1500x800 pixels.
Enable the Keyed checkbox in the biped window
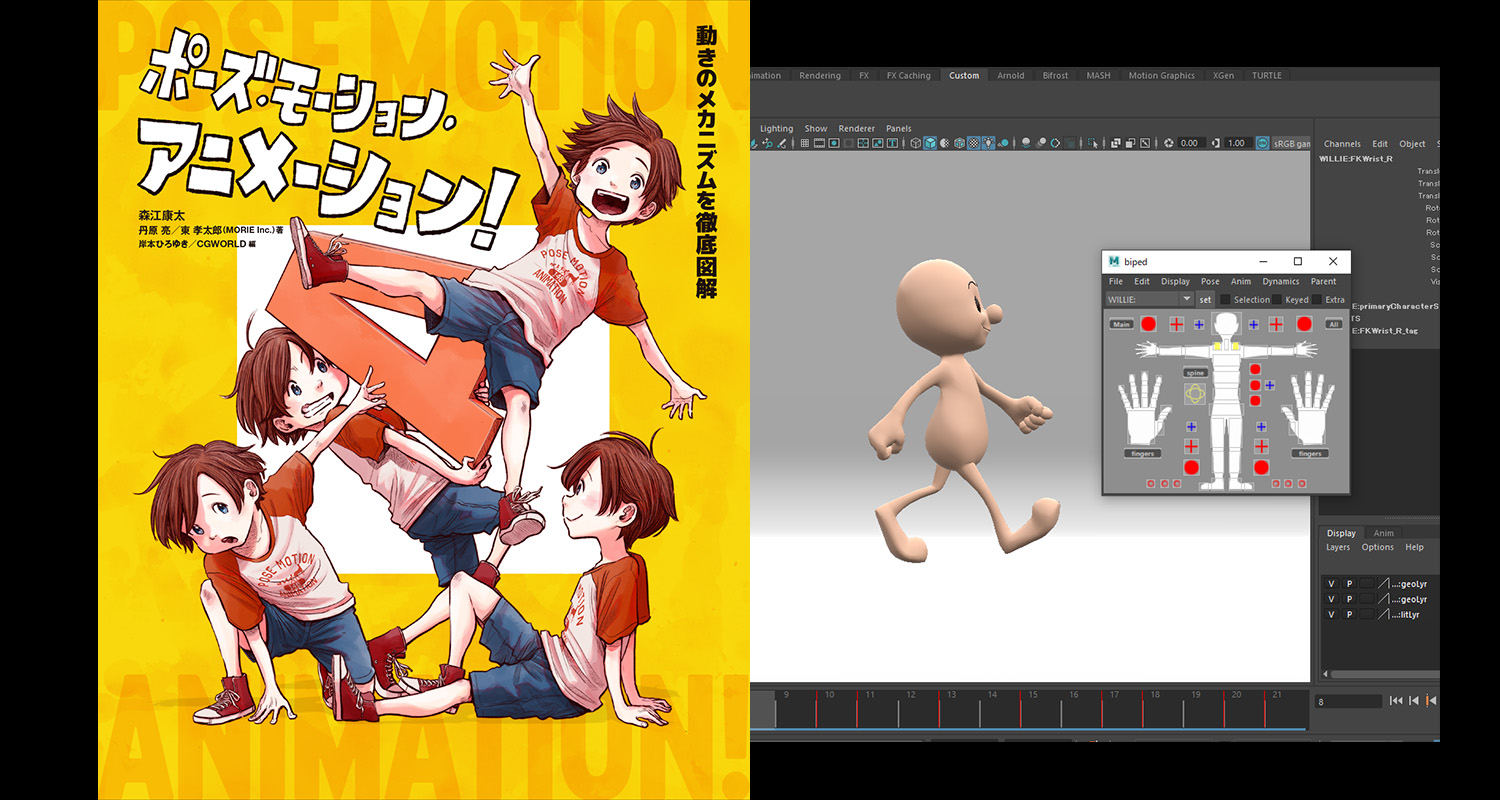point(1277,299)
